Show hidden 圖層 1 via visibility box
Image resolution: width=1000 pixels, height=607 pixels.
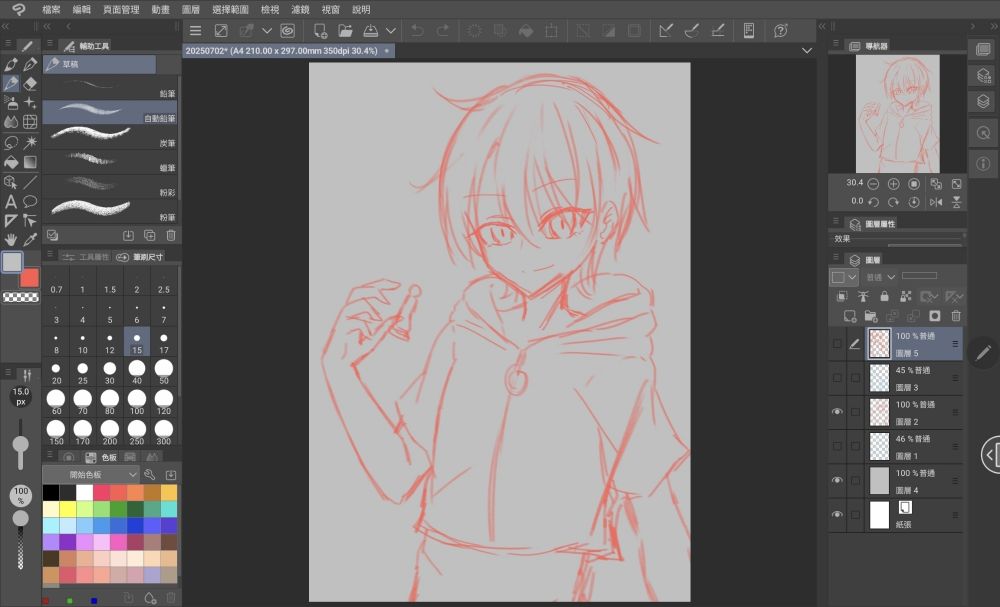click(837, 446)
